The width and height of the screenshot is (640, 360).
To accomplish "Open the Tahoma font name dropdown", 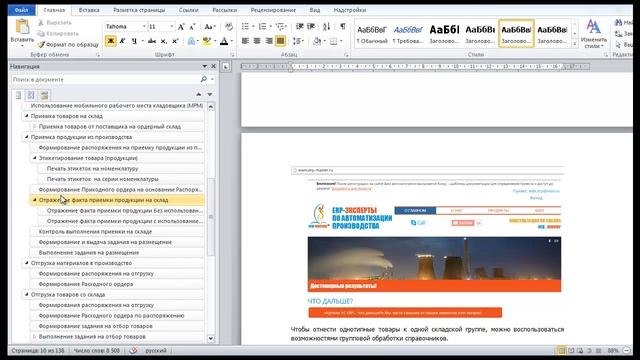I will pyautogui.click(x=144, y=27).
